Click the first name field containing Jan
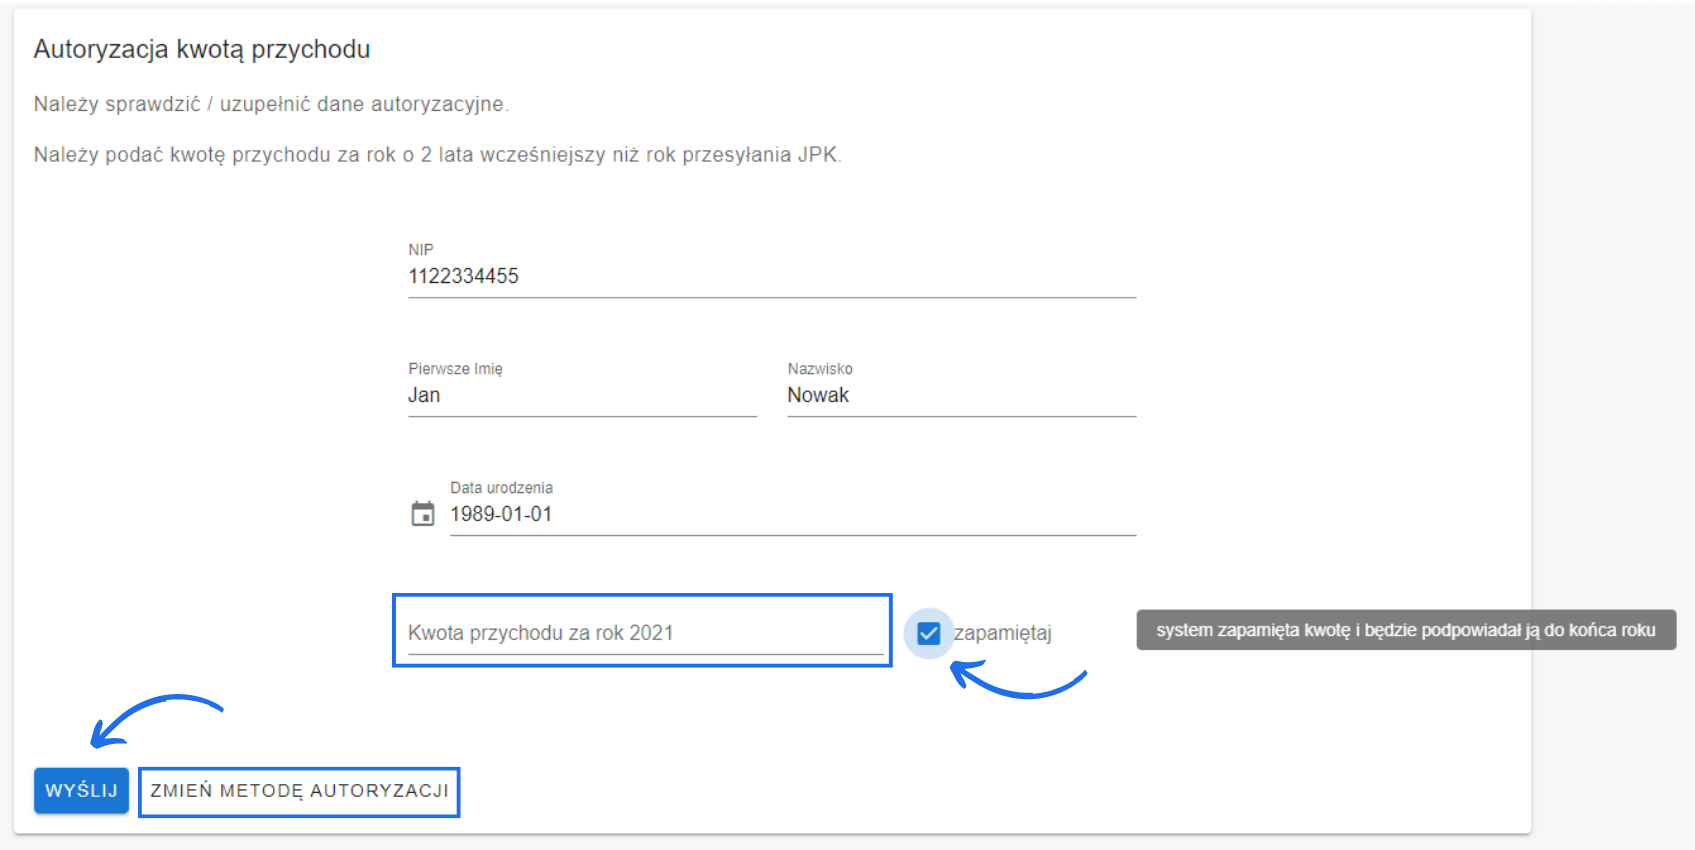This screenshot has height=850, width=1695. pyautogui.click(x=581, y=395)
